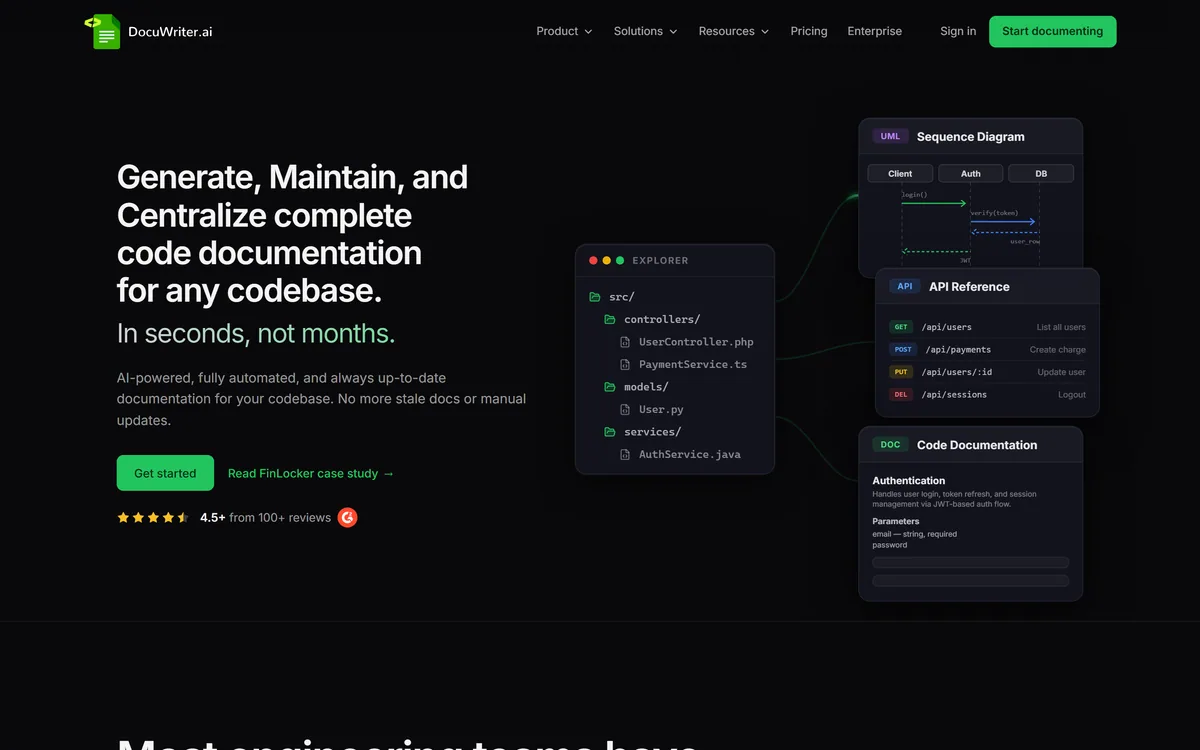
Task: Click the /api/users/:id endpoint
Action: 956,372
